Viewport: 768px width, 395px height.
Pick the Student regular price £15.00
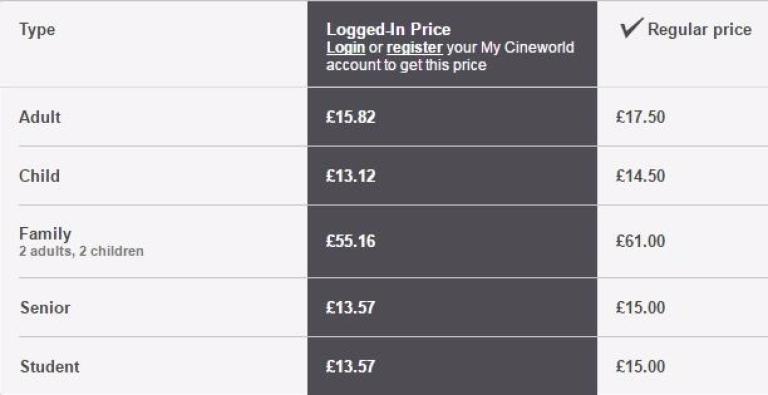coord(641,367)
